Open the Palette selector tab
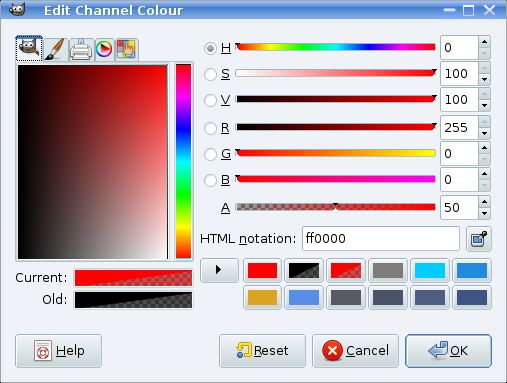The height and width of the screenshot is (383, 507). [126, 49]
